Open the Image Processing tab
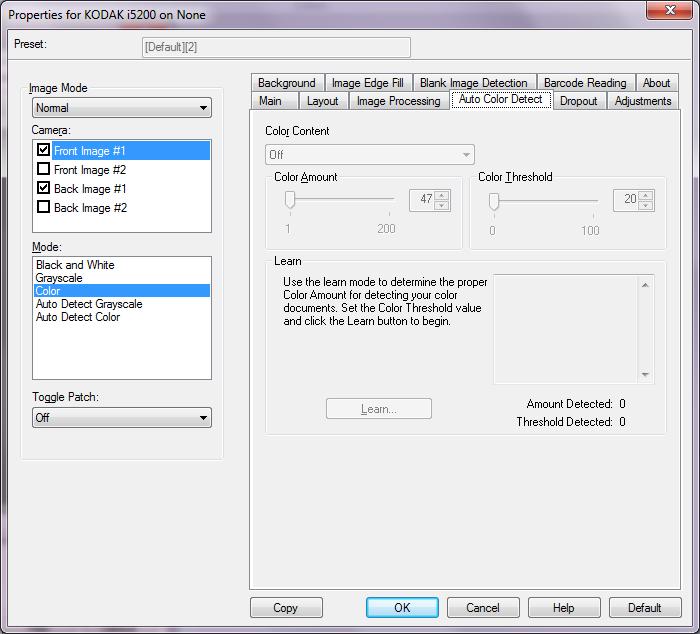 pos(399,101)
